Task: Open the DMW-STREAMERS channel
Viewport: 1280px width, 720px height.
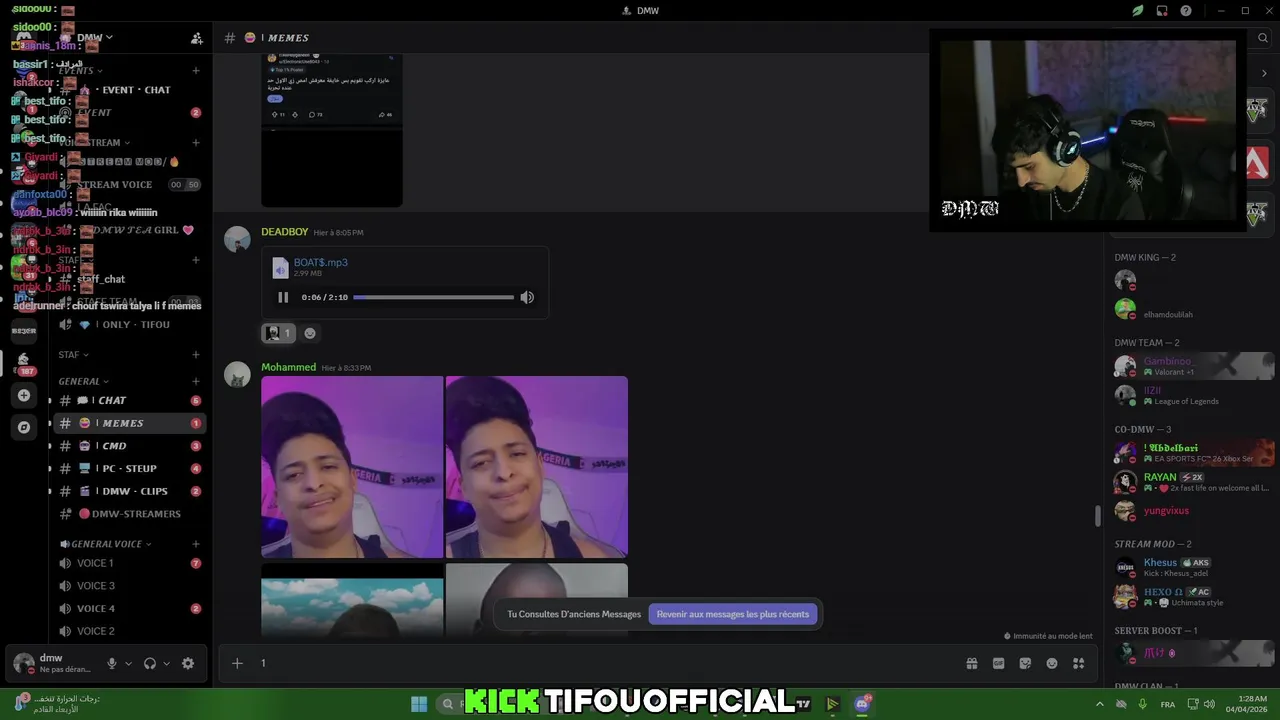Action: pos(129,514)
